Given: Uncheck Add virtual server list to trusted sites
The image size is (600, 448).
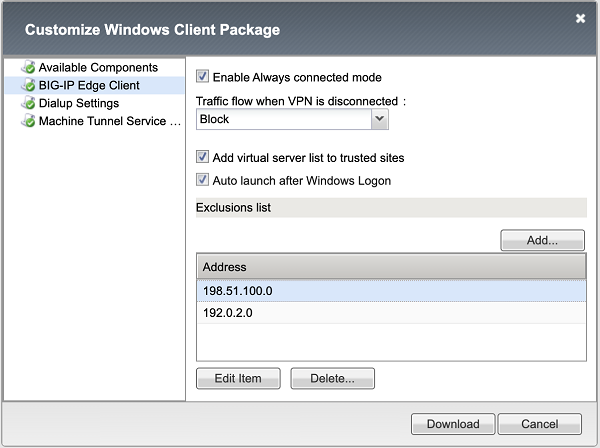Looking at the screenshot, I should [202, 157].
